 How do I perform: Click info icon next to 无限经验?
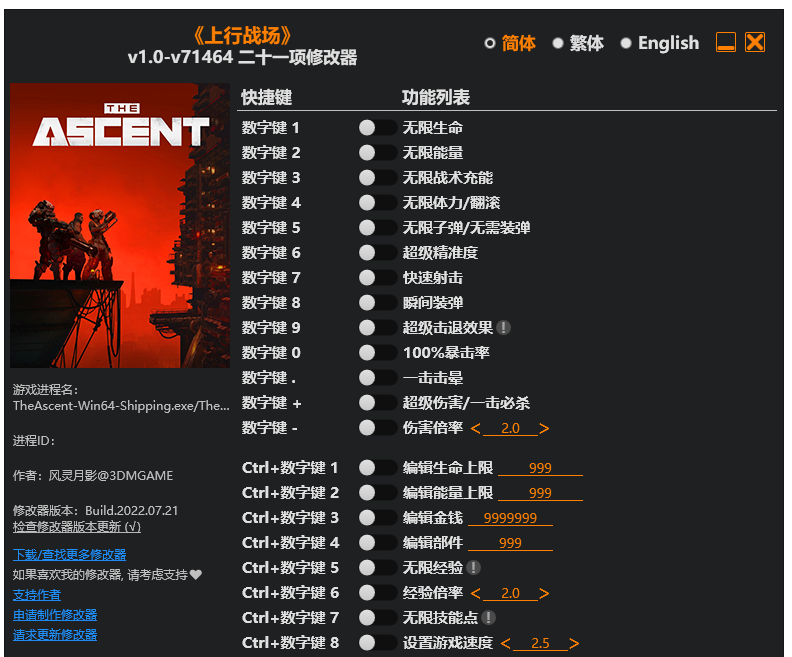click(473, 568)
